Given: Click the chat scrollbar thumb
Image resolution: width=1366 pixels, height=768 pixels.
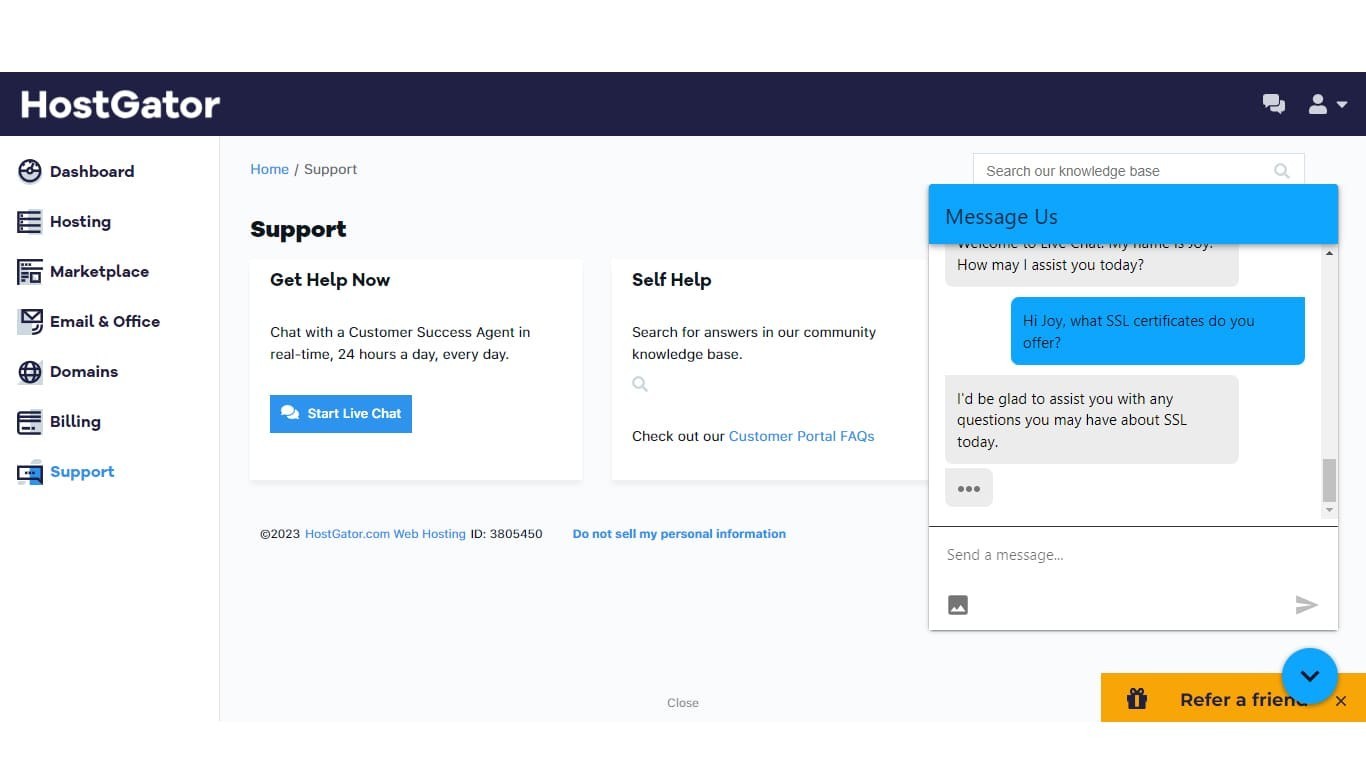Looking at the screenshot, I should [x=1329, y=480].
